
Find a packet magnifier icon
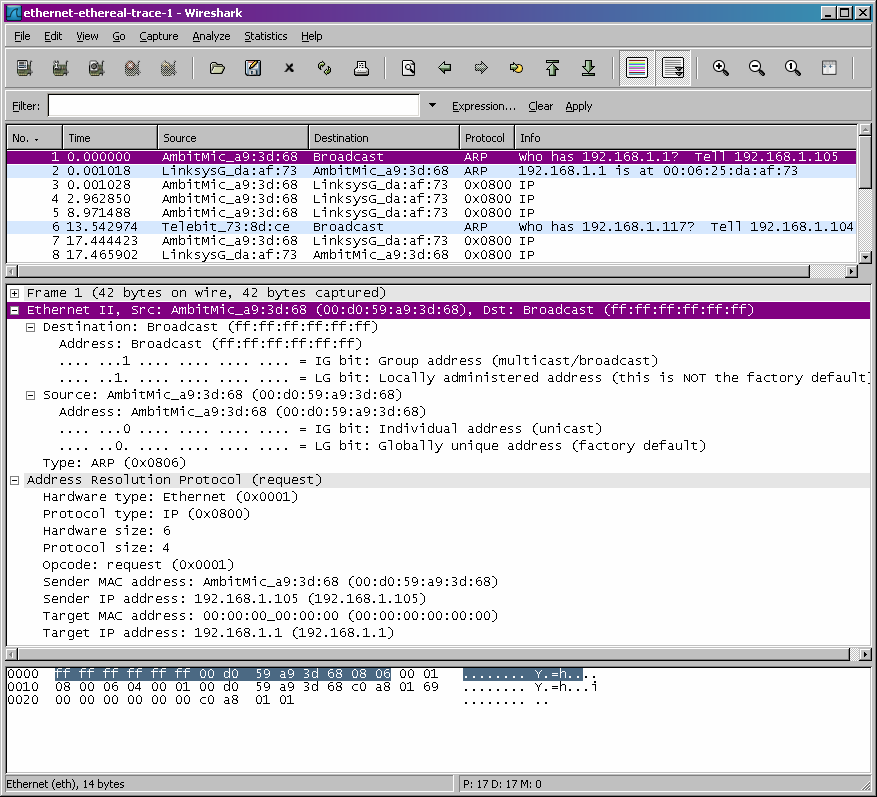click(x=408, y=68)
